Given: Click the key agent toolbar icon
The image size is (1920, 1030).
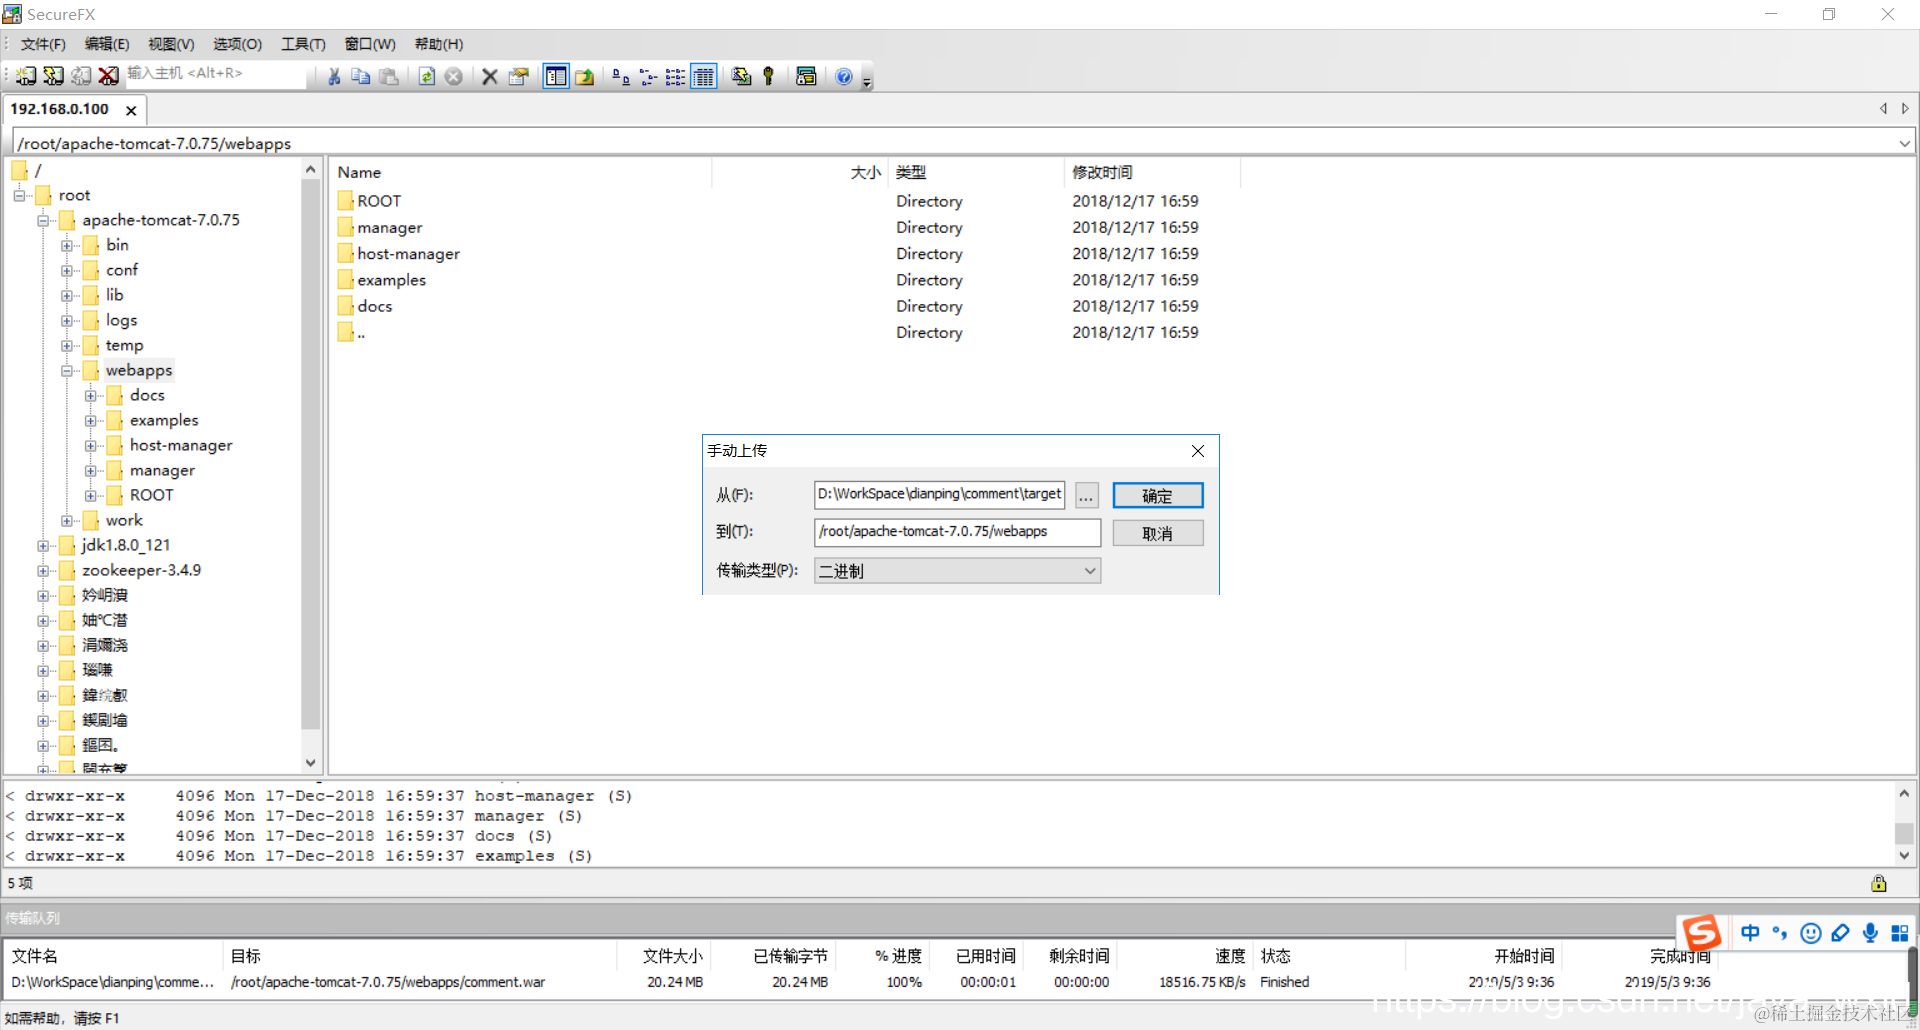Looking at the screenshot, I should (x=768, y=77).
